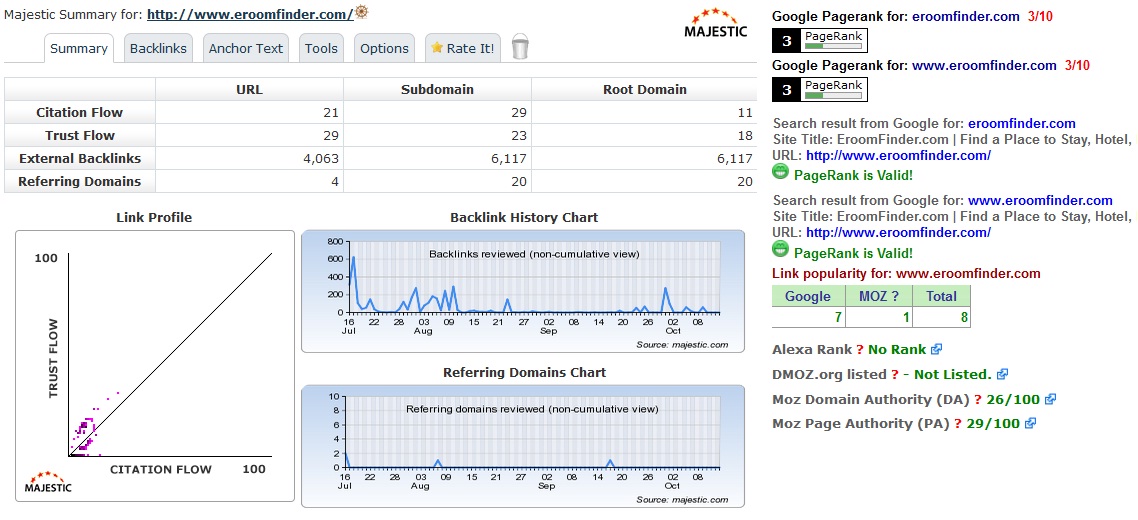Image resolution: width=1138 pixels, height=520 pixels.
Task: Click eroomfinder.com link in first search result line
Action: tap(1022, 123)
